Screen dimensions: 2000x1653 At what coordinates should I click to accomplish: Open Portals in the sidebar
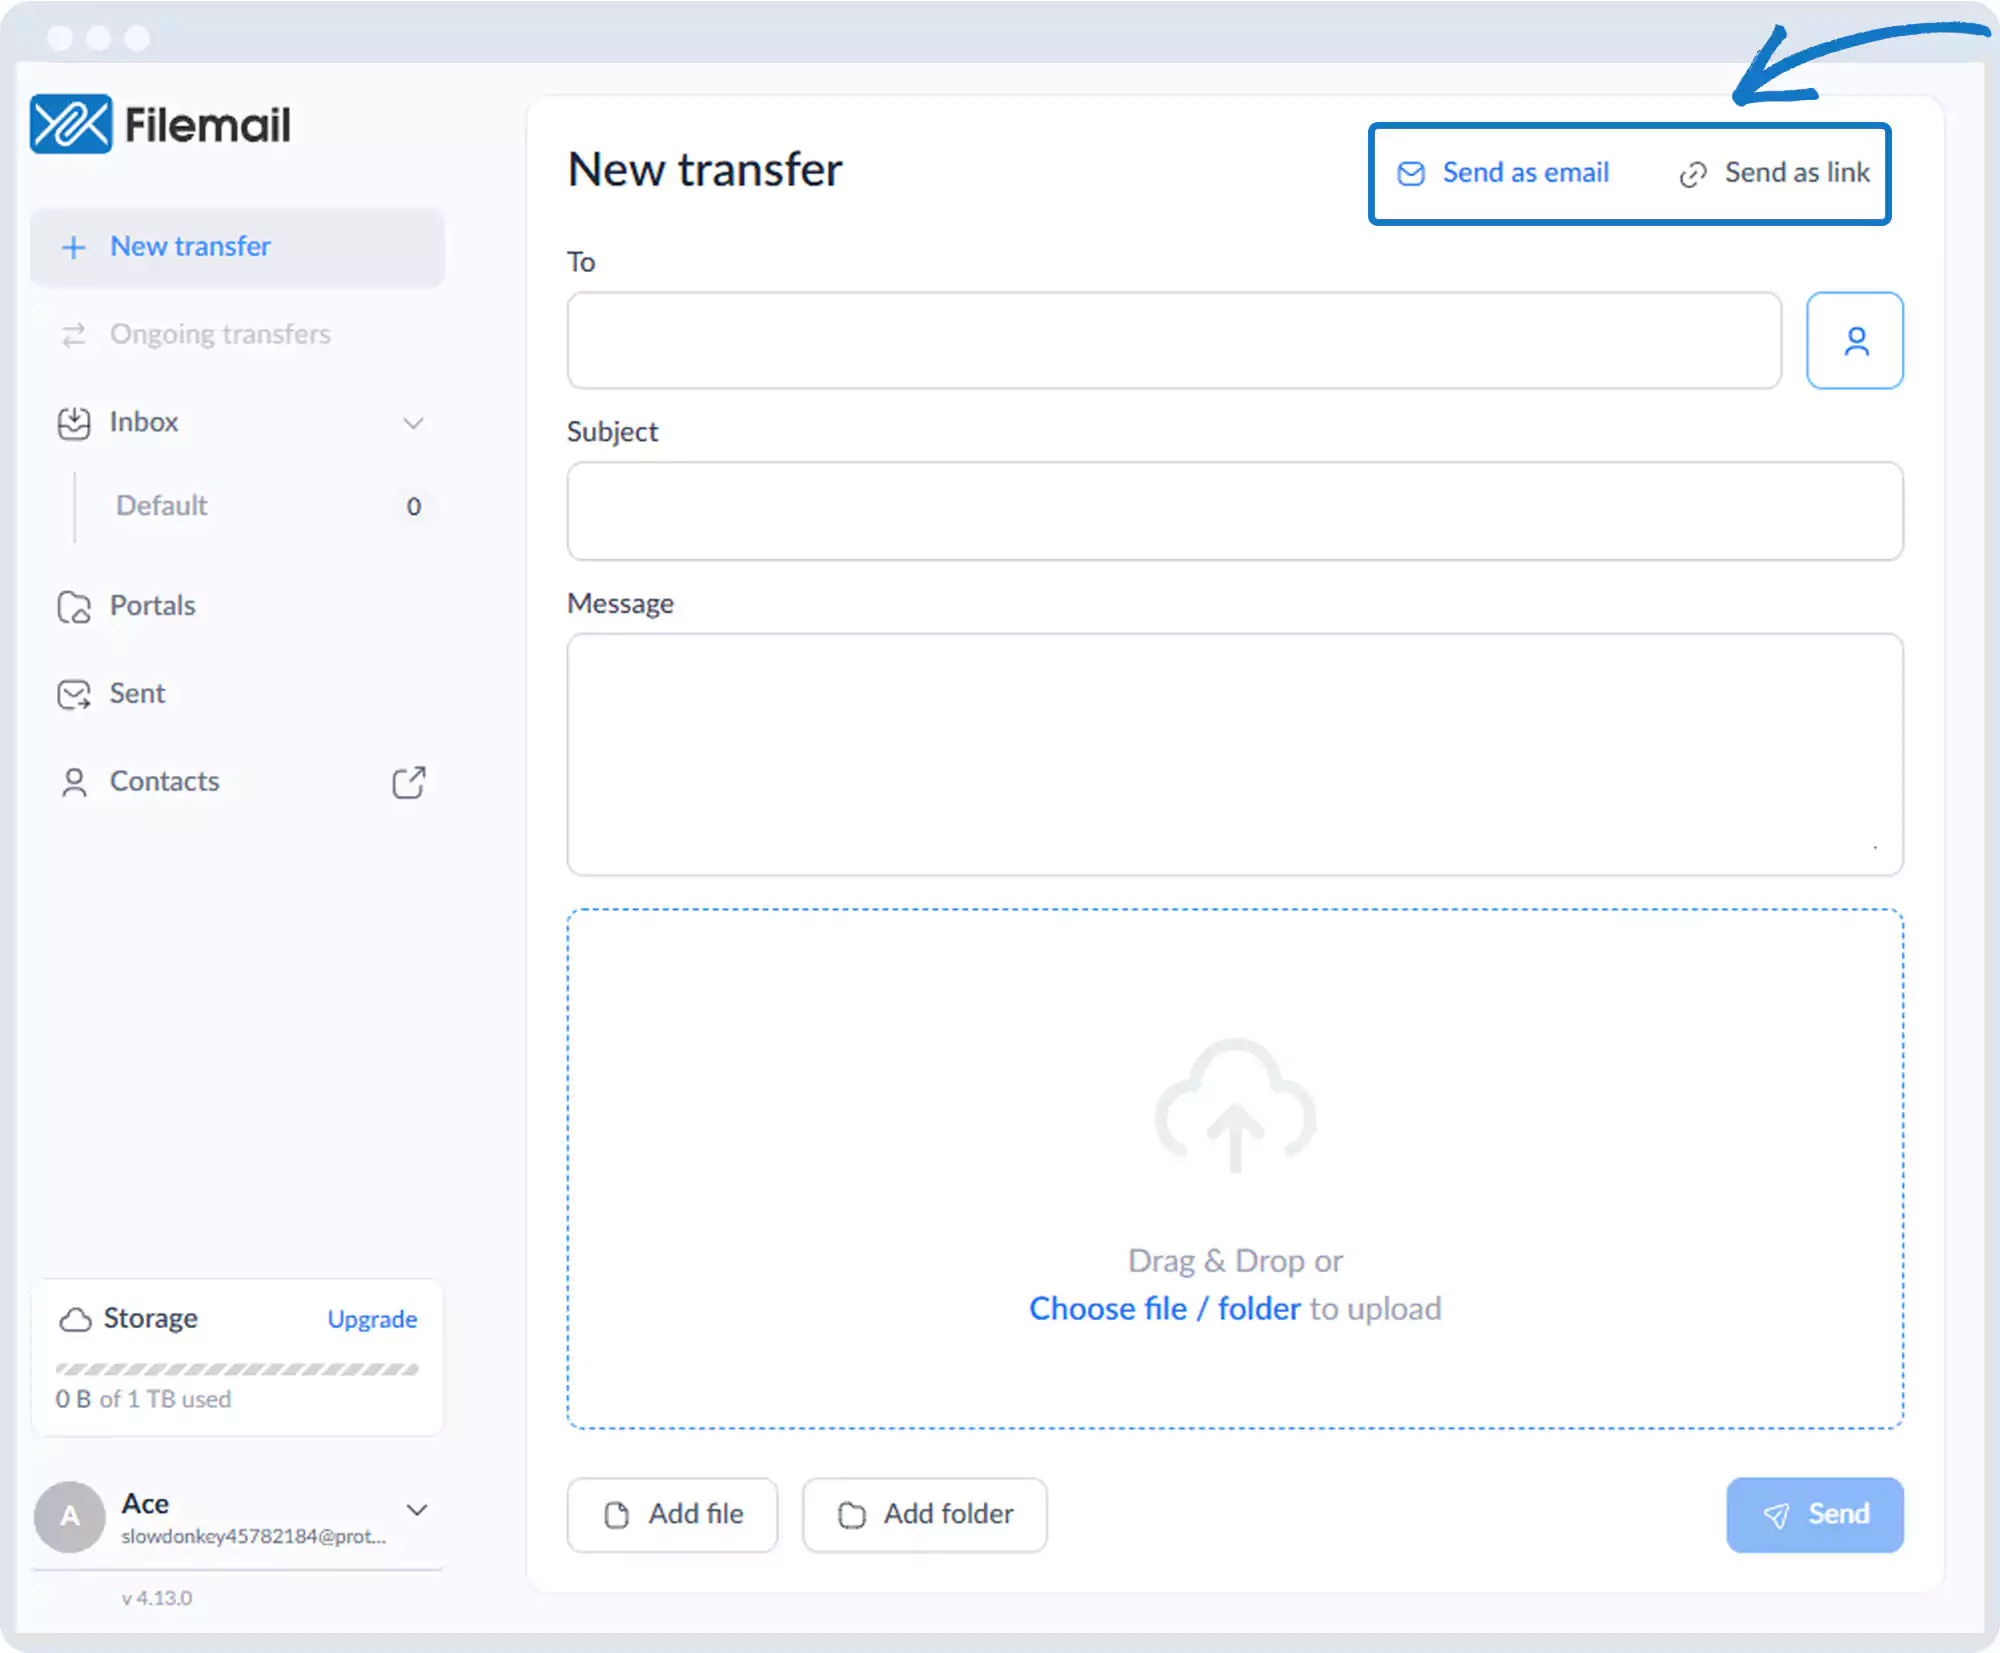pyautogui.click(x=152, y=606)
